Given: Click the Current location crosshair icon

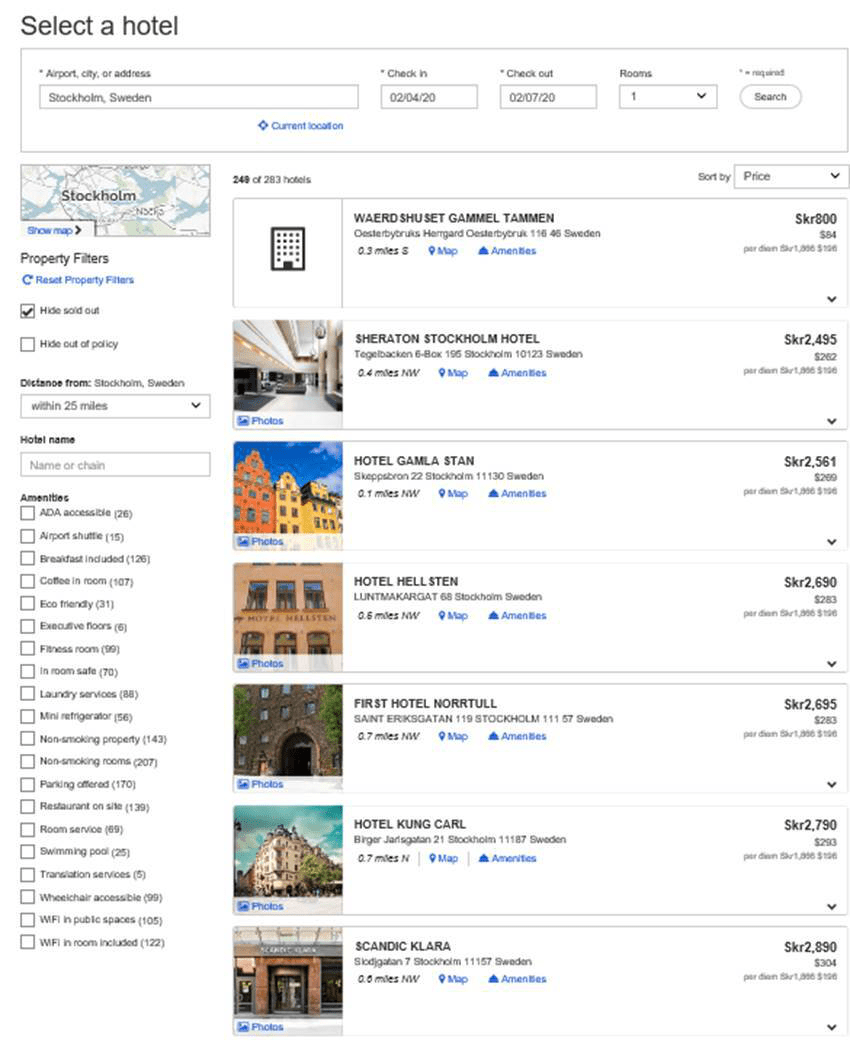Looking at the screenshot, I should [x=263, y=126].
